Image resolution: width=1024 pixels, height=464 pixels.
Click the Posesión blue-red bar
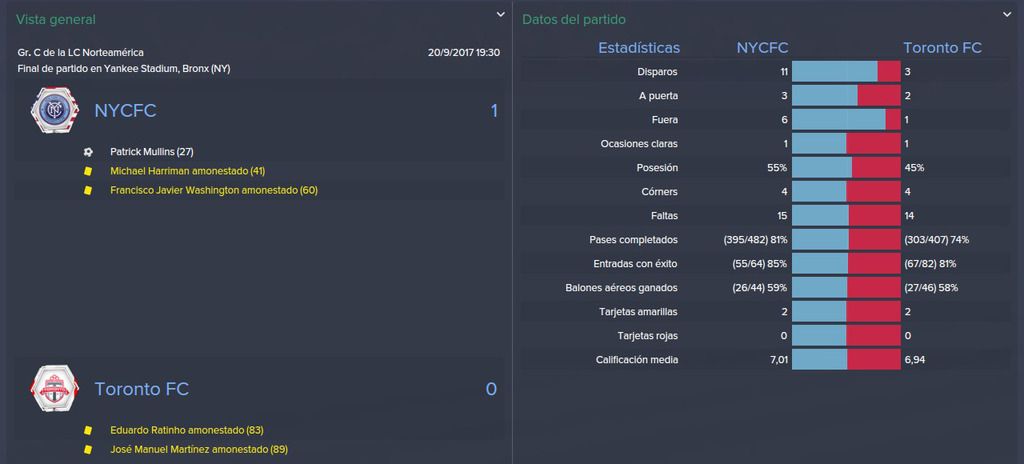point(846,168)
